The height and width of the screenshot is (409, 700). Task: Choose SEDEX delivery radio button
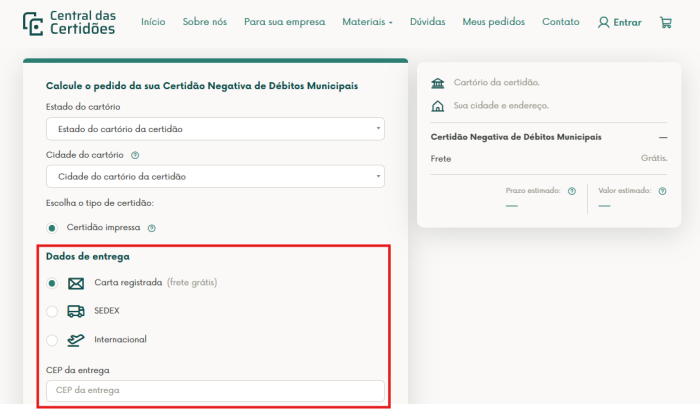coord(52,311)
